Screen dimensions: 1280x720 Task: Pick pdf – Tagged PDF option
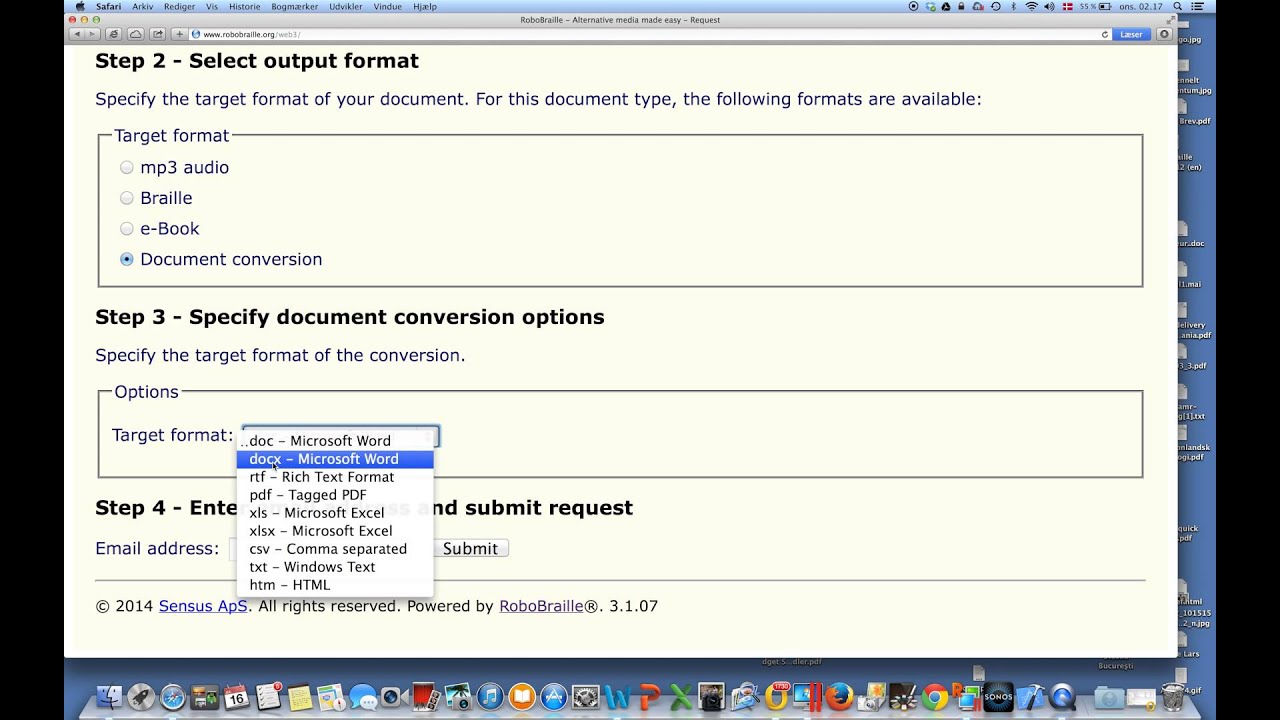coord(335,495)
